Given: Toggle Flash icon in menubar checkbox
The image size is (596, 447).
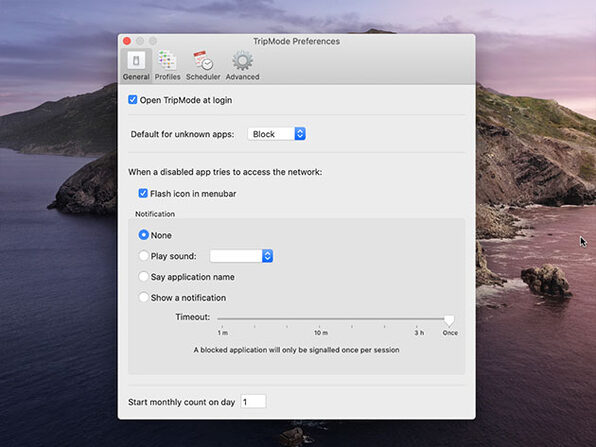Looking at the screenshot, I should click(143, 193).
